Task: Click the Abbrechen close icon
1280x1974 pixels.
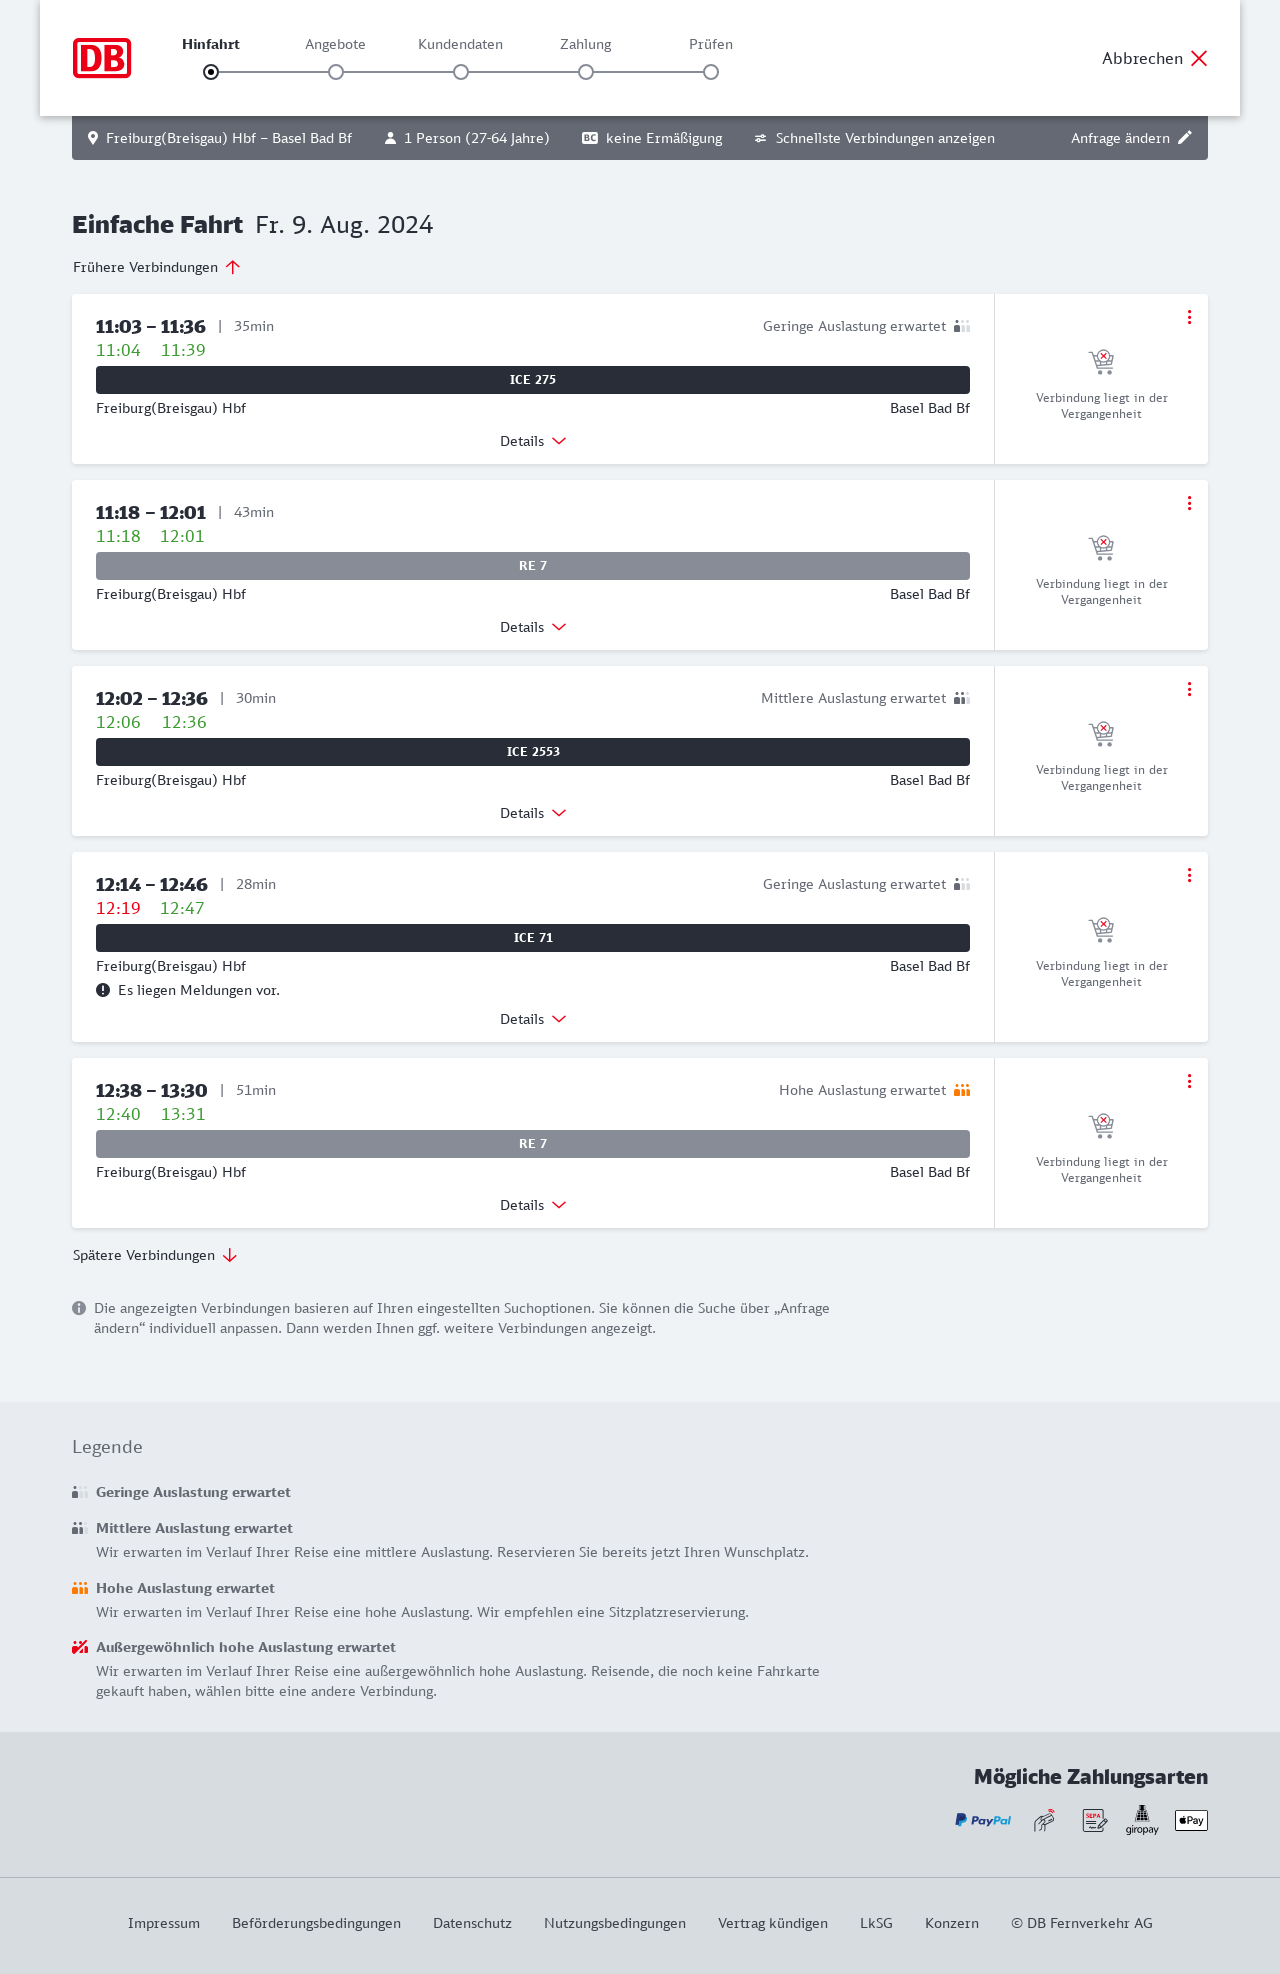Action: 1199,58
